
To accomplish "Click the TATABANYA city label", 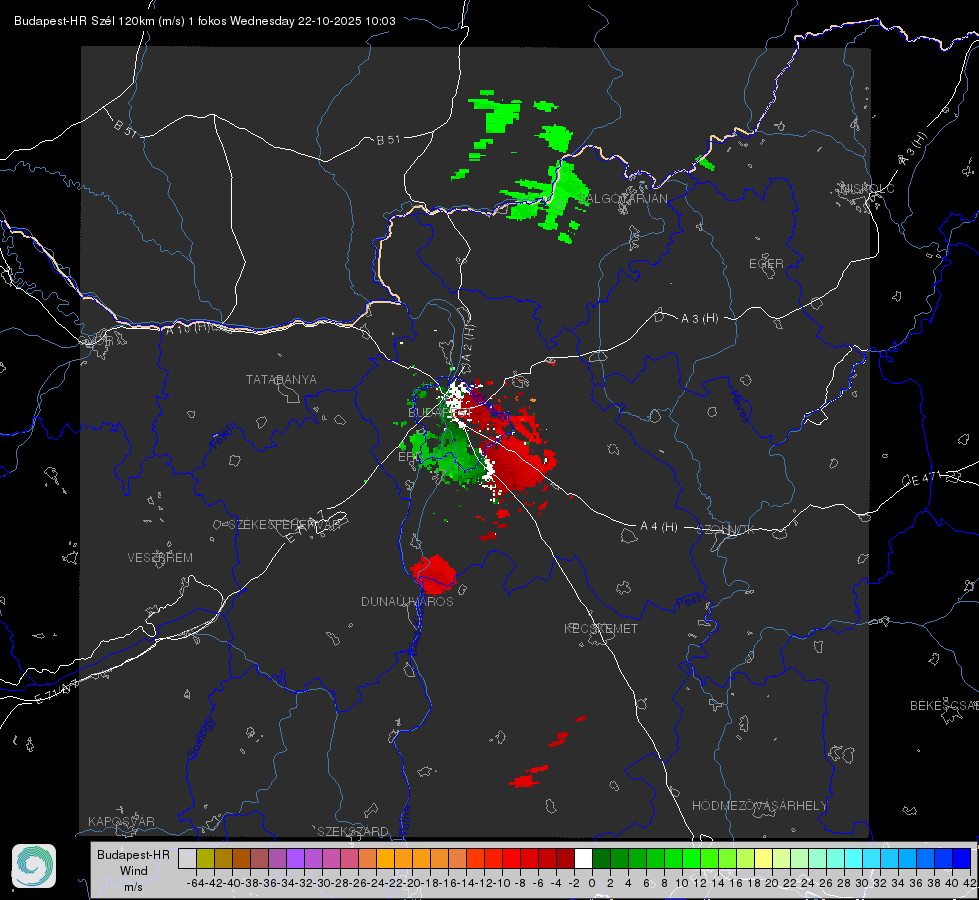I will [281, 380].
